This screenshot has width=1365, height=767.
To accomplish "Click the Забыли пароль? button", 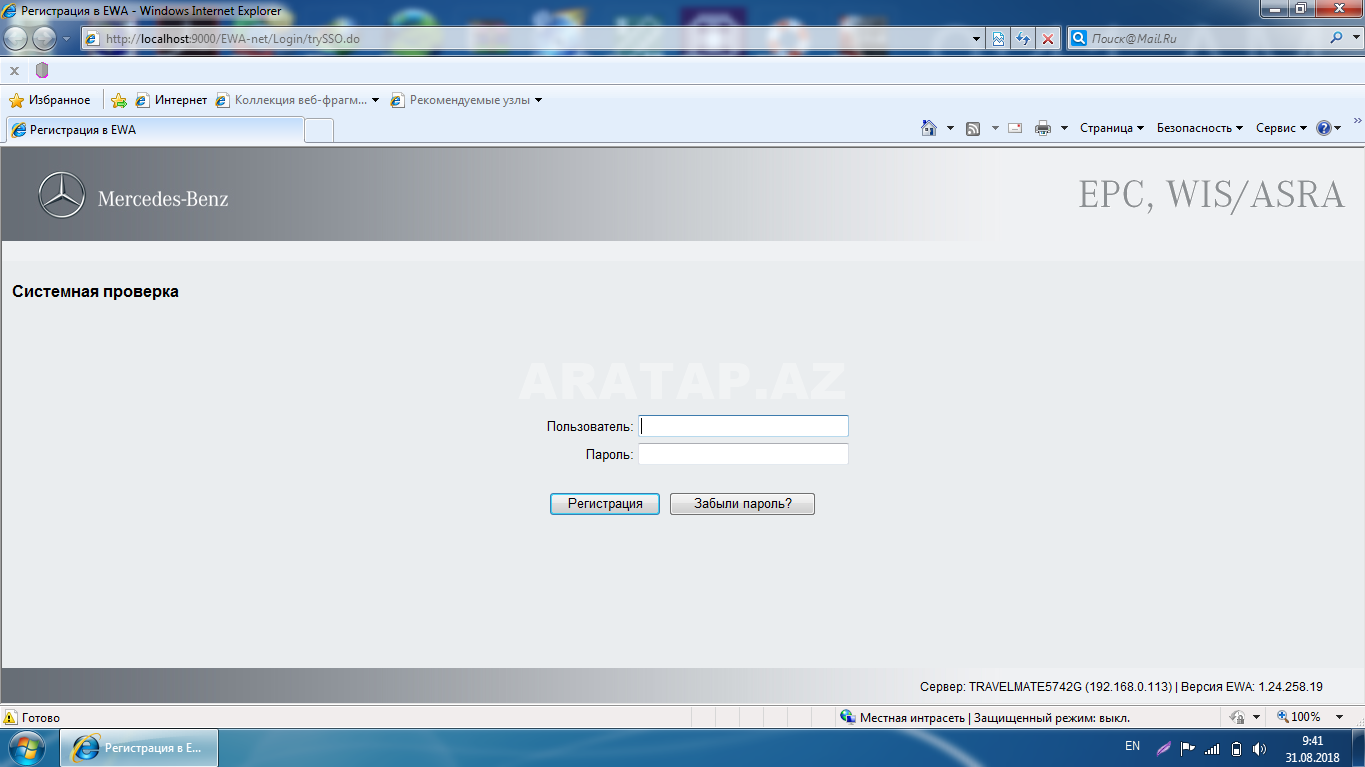I will click(742, 504).
